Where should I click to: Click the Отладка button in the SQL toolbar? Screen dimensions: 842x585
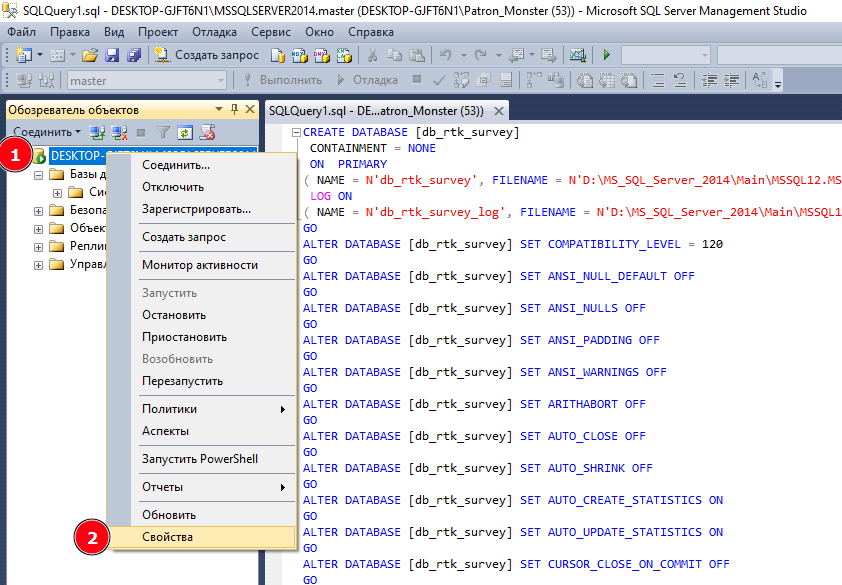[x=368, y=81]
